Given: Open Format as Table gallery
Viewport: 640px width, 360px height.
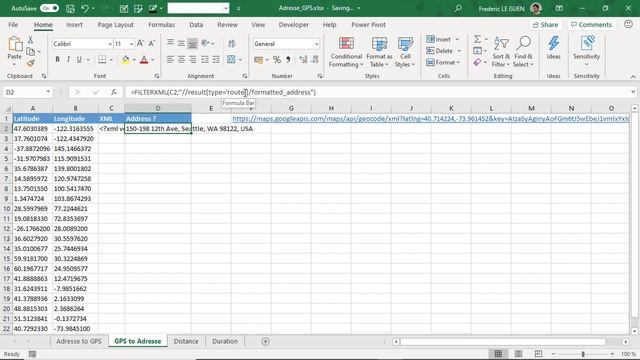Looking at the screenshot, I should click(x=379, y=52).
